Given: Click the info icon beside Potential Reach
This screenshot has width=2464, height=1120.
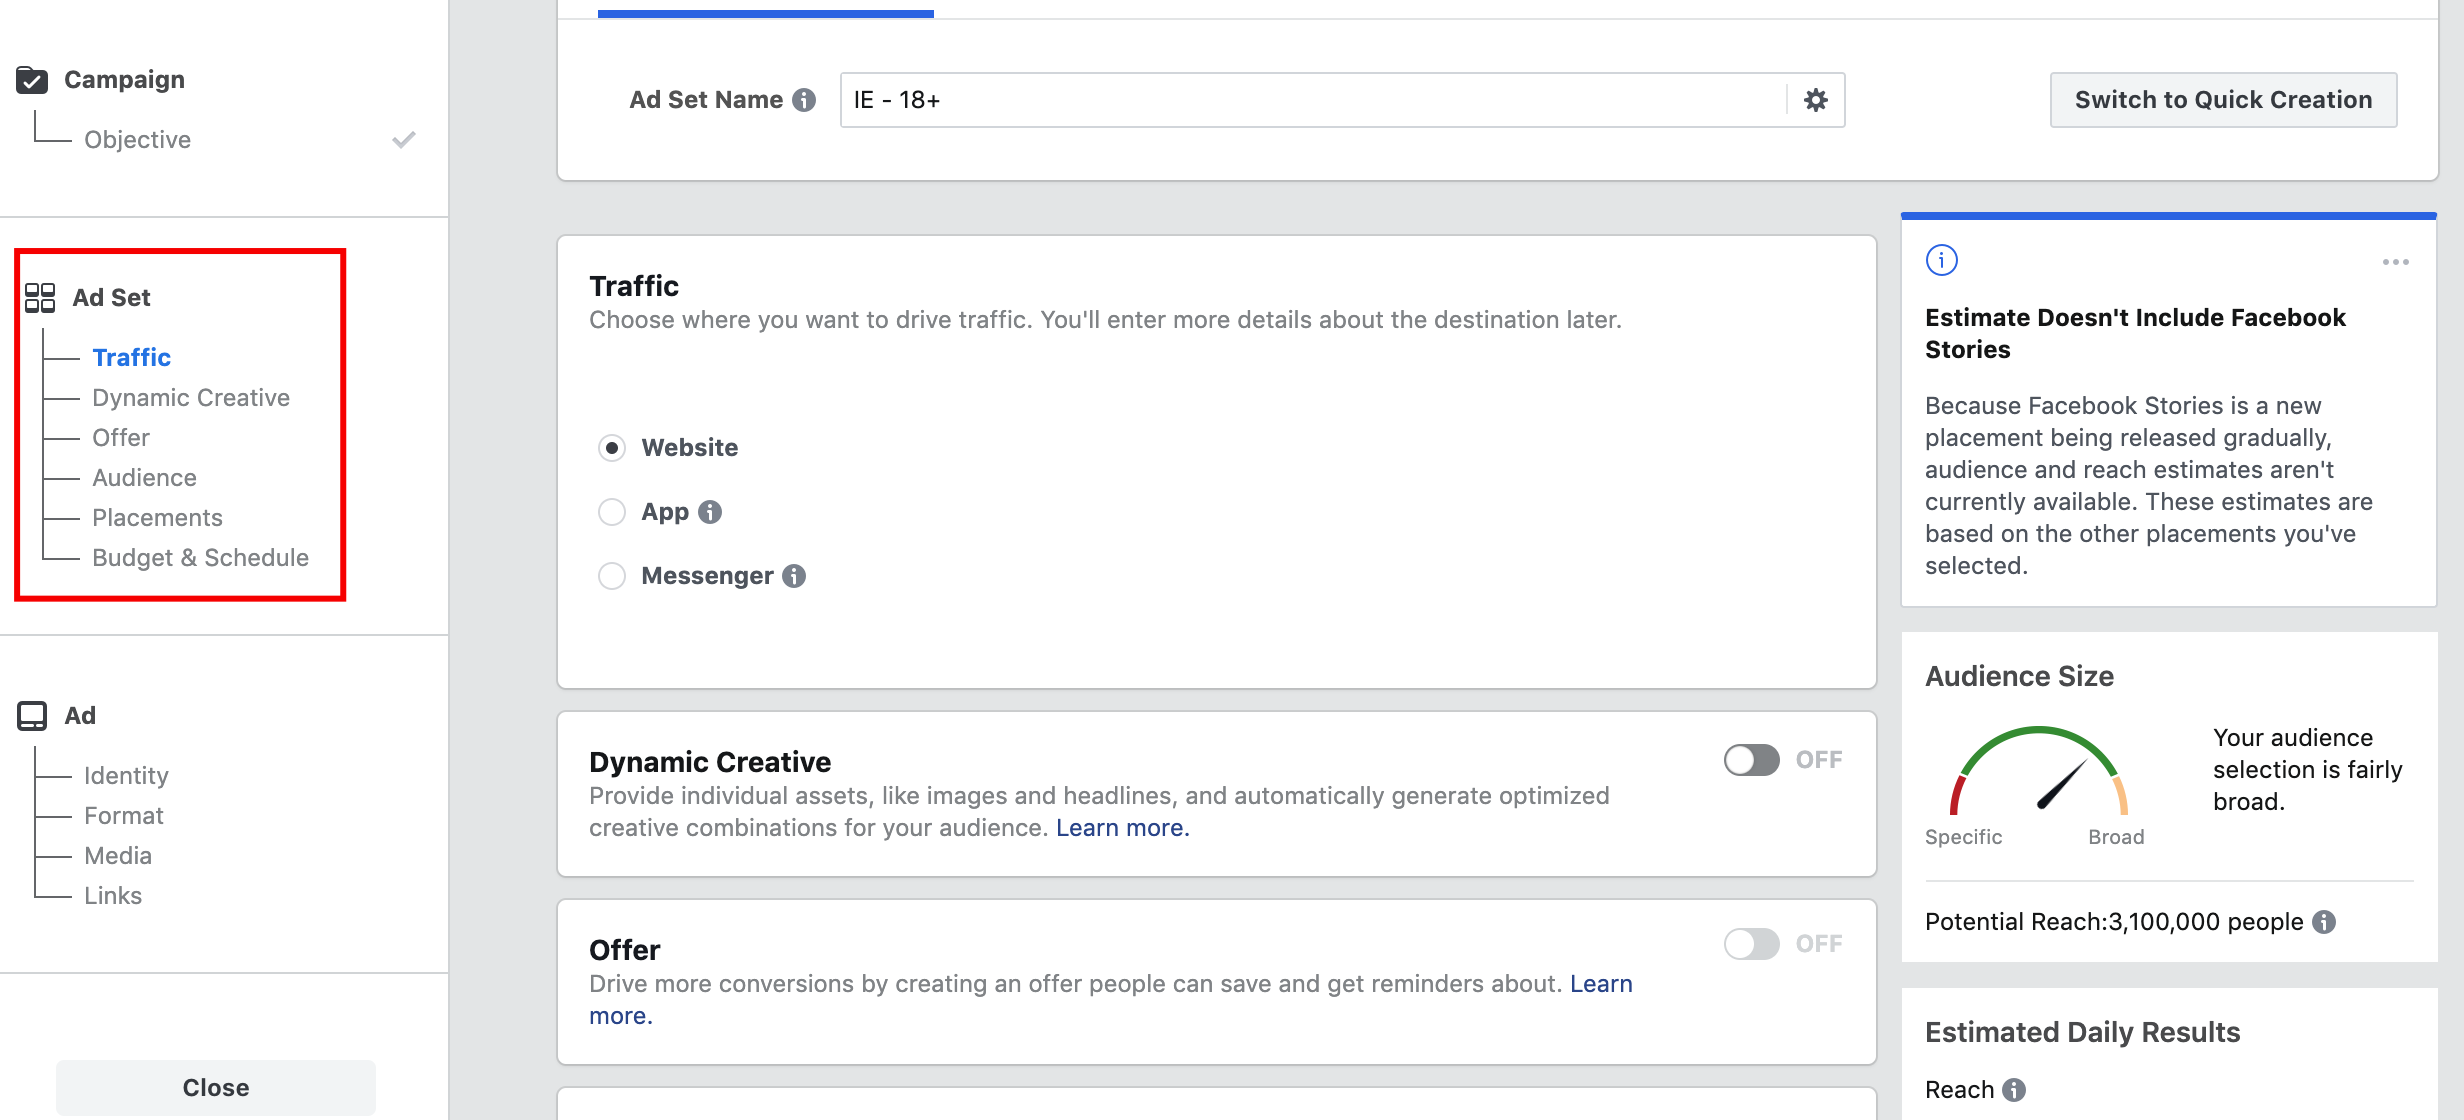Looking at the screenshot, I should click(x=2324, y=922).
